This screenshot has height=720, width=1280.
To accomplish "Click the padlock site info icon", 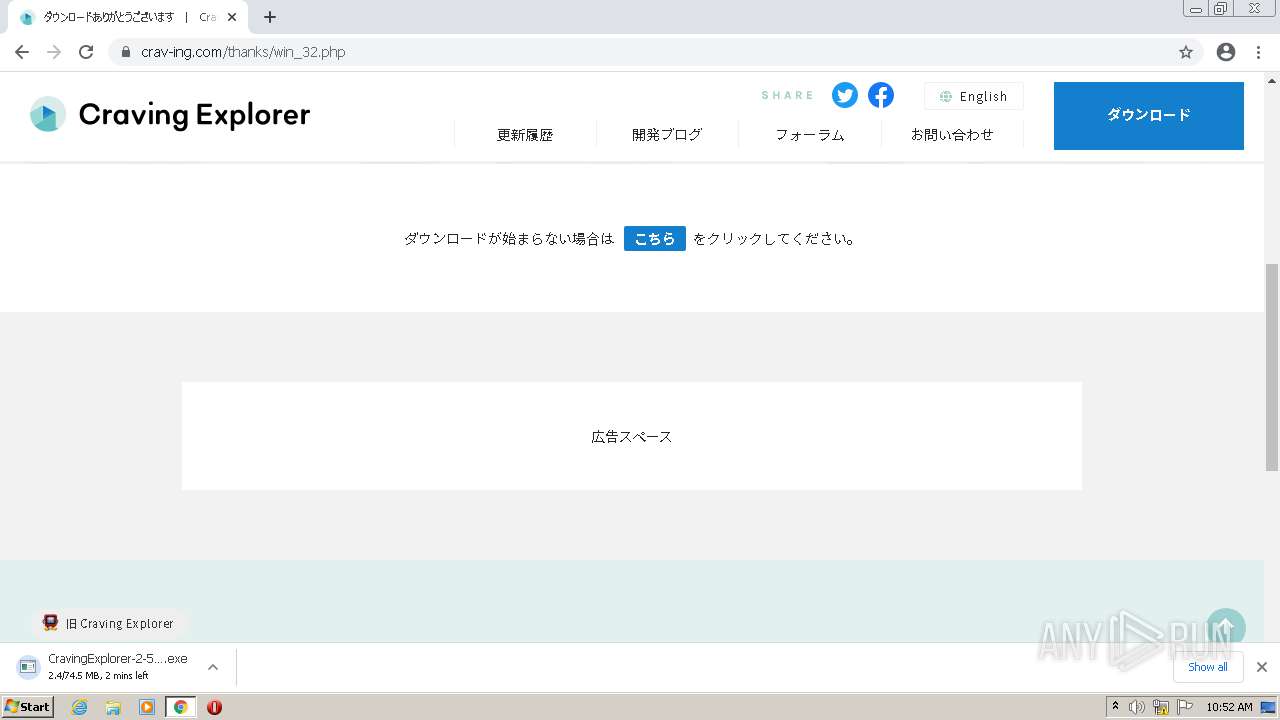I will 125,52.
